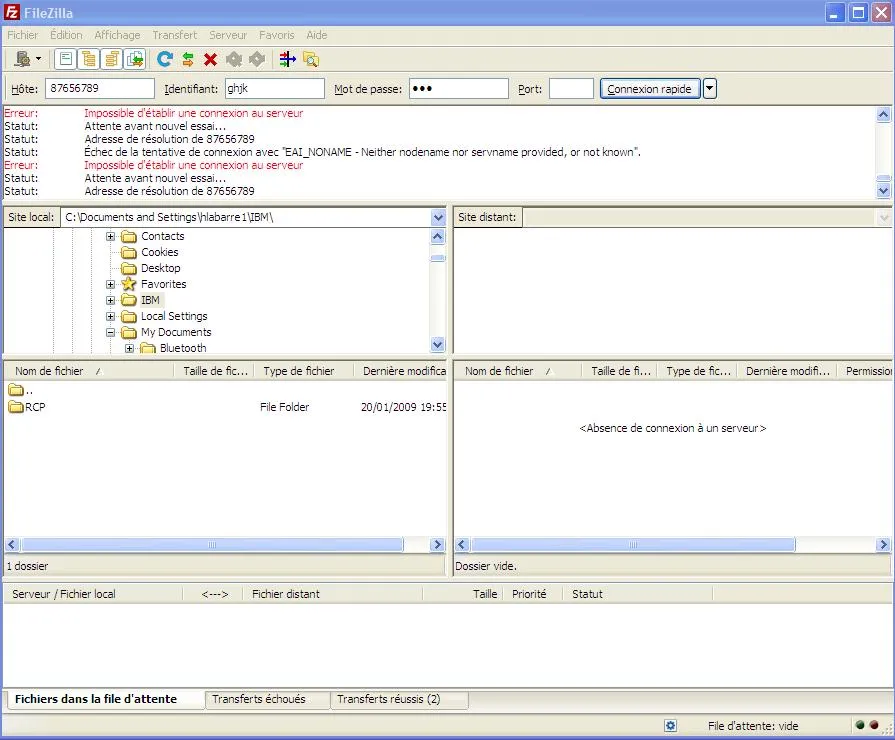Select Cookies folder in tree

coord(160,252)
